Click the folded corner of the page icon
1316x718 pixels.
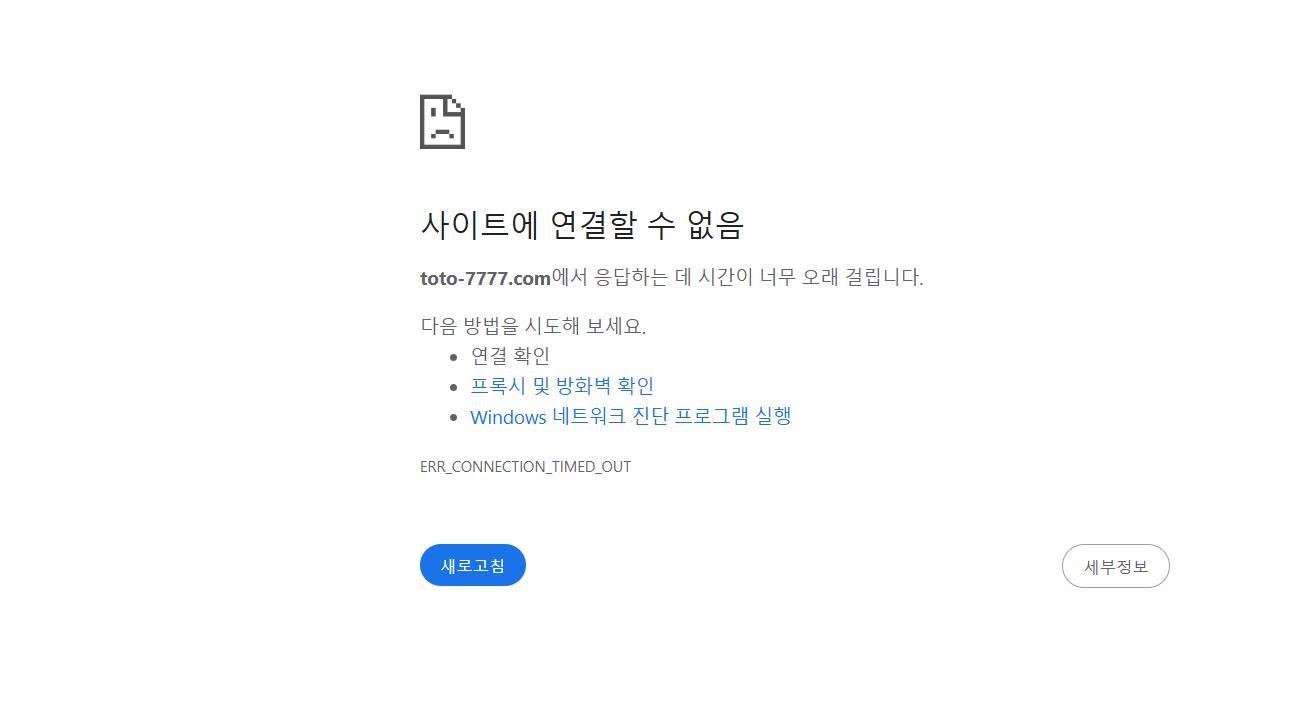[x=457, y=103]
